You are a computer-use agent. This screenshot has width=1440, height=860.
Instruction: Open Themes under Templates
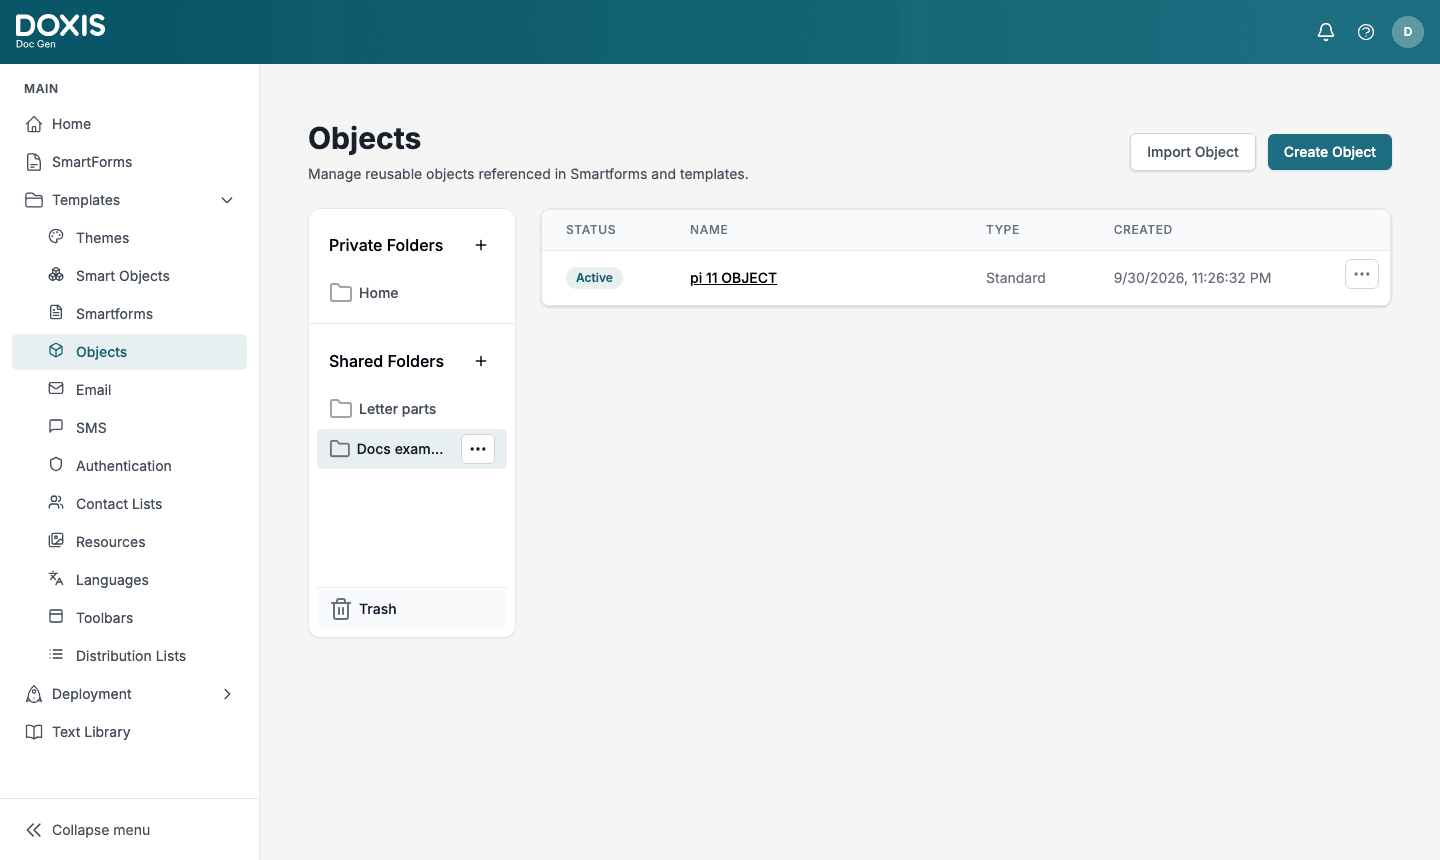pos(130,238)
